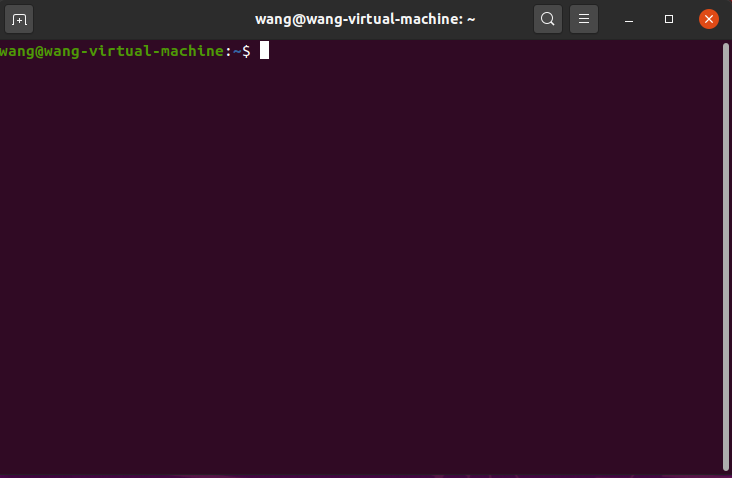Open the hamburger menu

click(584, 19)
